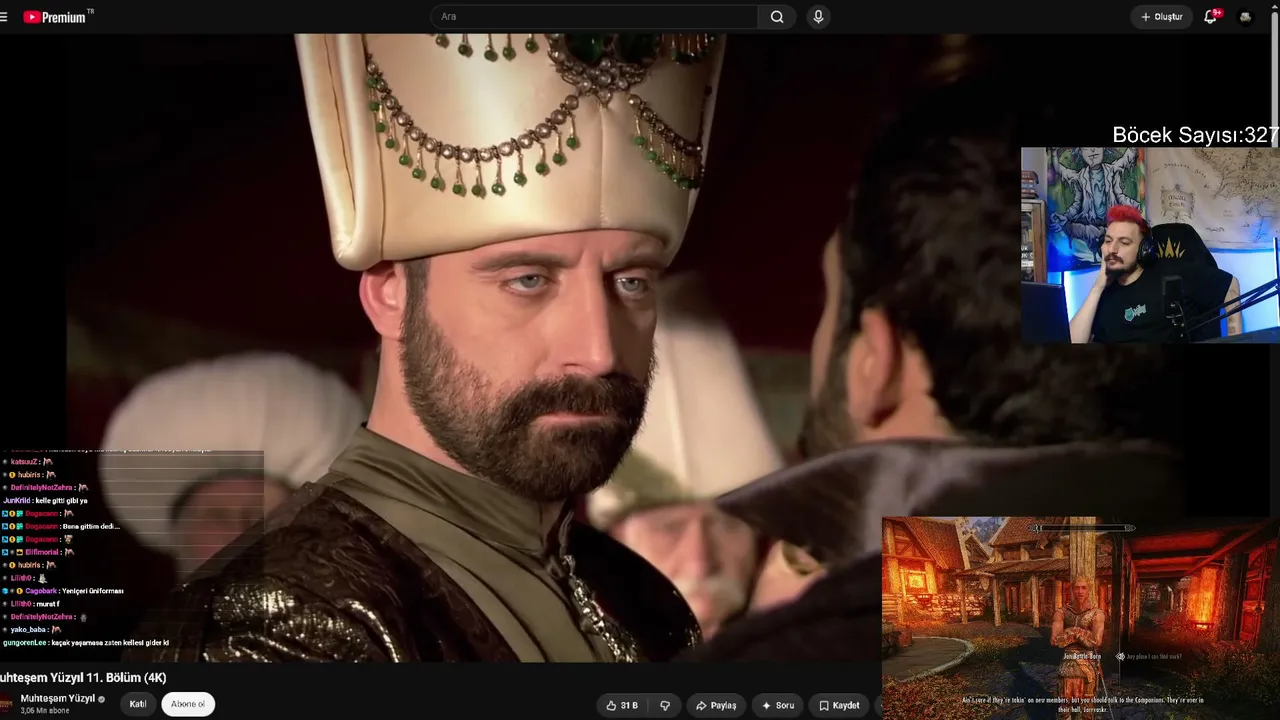Open the YouTube guide hamburger menu
This screenshot has width=1280, height=720.
tap(4, 17)
